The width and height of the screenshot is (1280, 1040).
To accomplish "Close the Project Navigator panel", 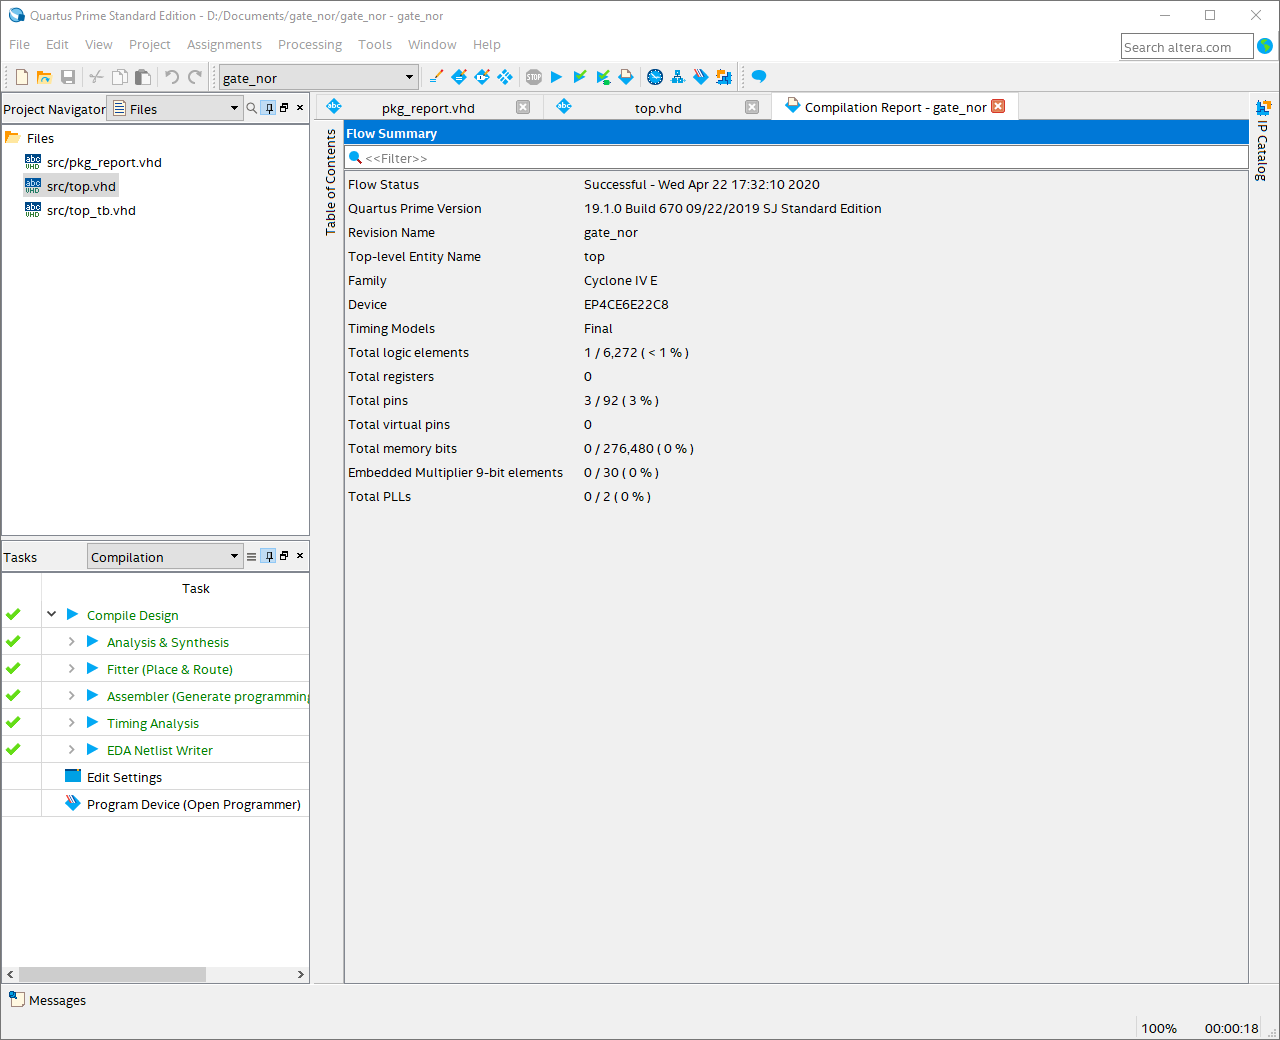I will click(300, 108).
